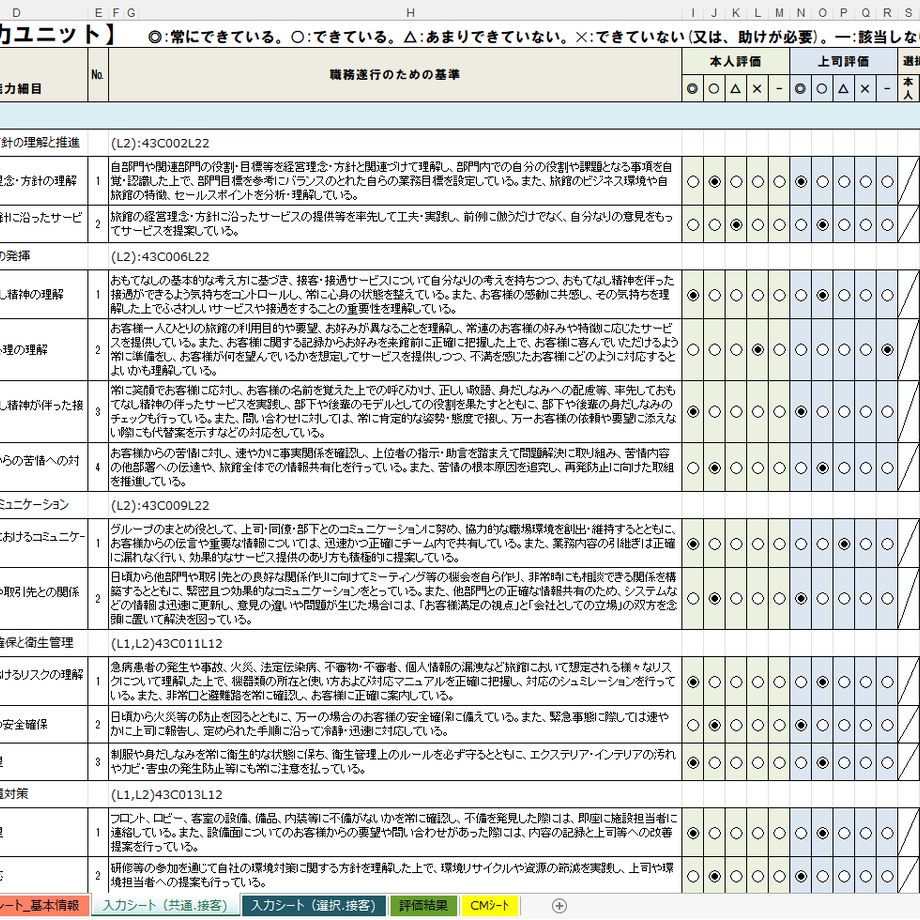Choose 本人評価 △ for the お客様一人ひとりの row
The height and width of the screenshot is (920, 920).
[x=736, y=350]
